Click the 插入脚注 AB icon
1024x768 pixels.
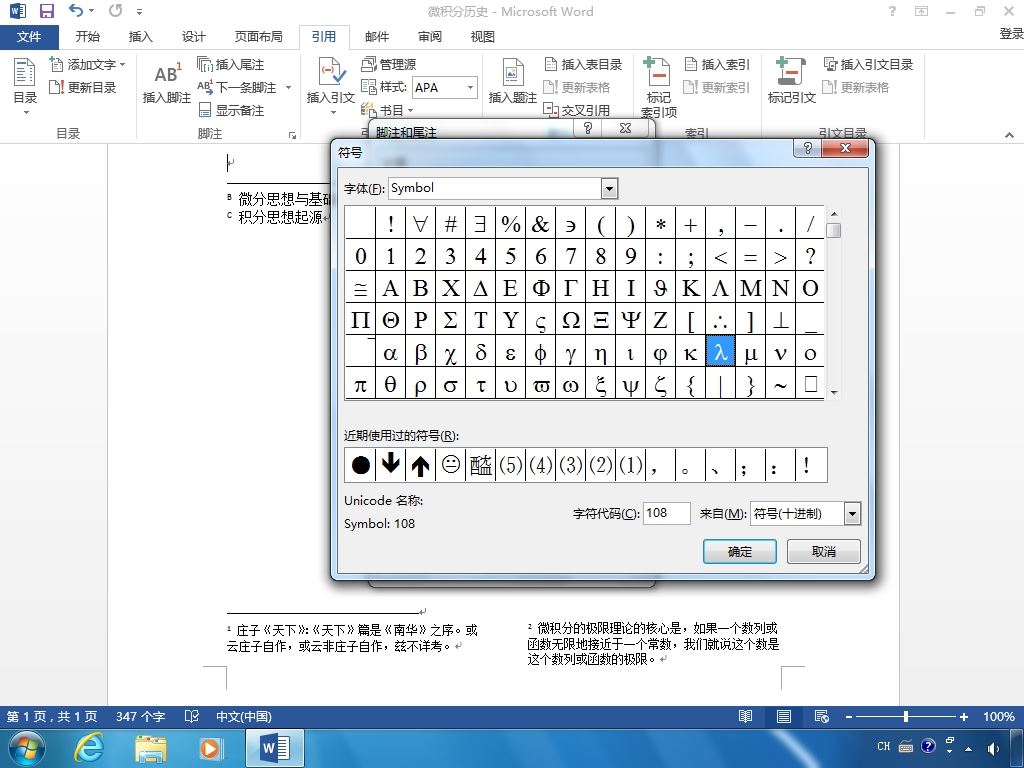tap(167, 82)
